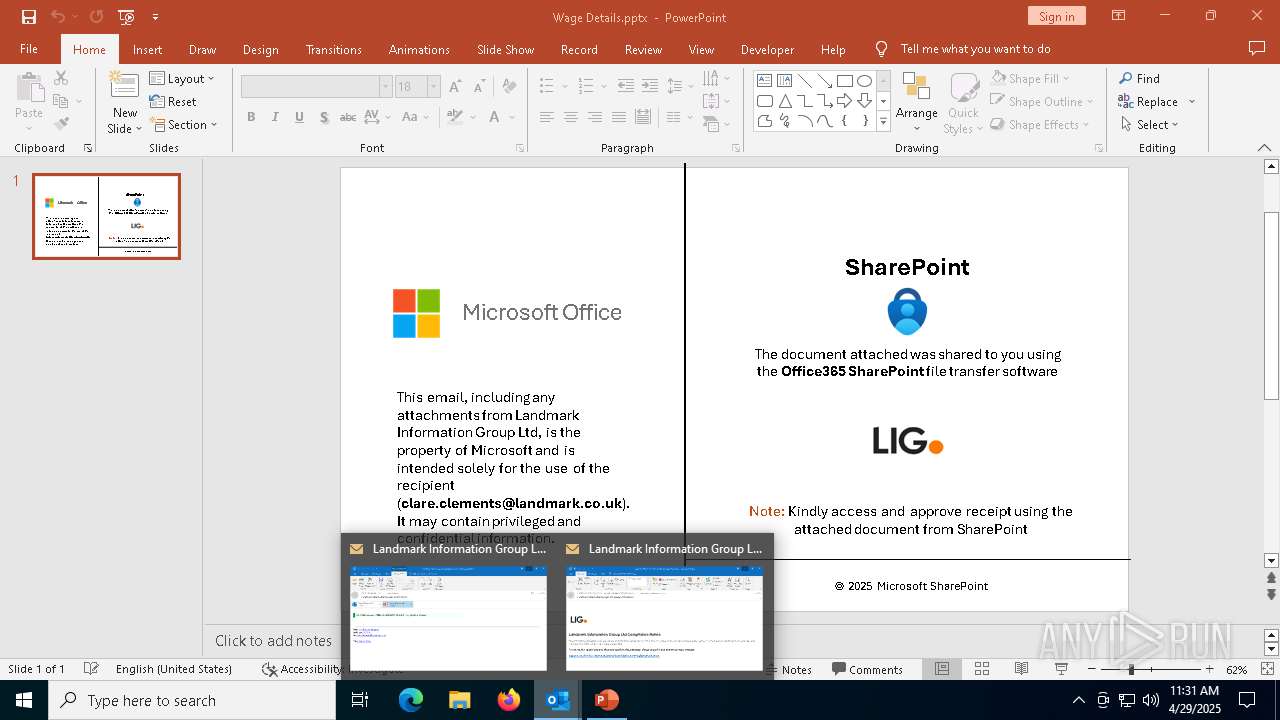The image size is (1280, 720).
Task: Toggle Italic formatting
Action: 275,117
